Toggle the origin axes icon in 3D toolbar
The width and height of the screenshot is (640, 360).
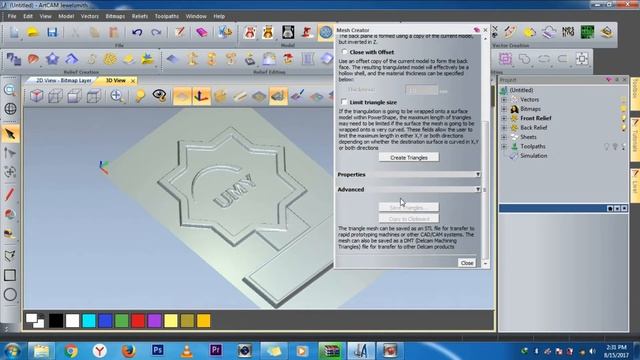pyautogui.click(x=201, y=96)
